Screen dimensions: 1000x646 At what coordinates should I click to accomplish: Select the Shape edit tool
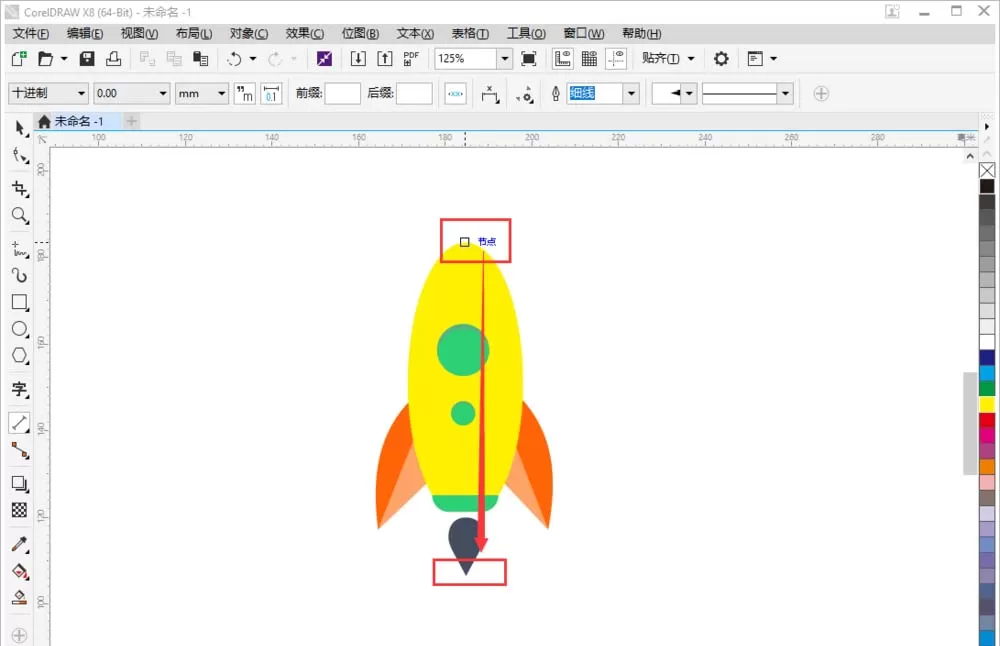pyautogui.click(x=20, y=156)
